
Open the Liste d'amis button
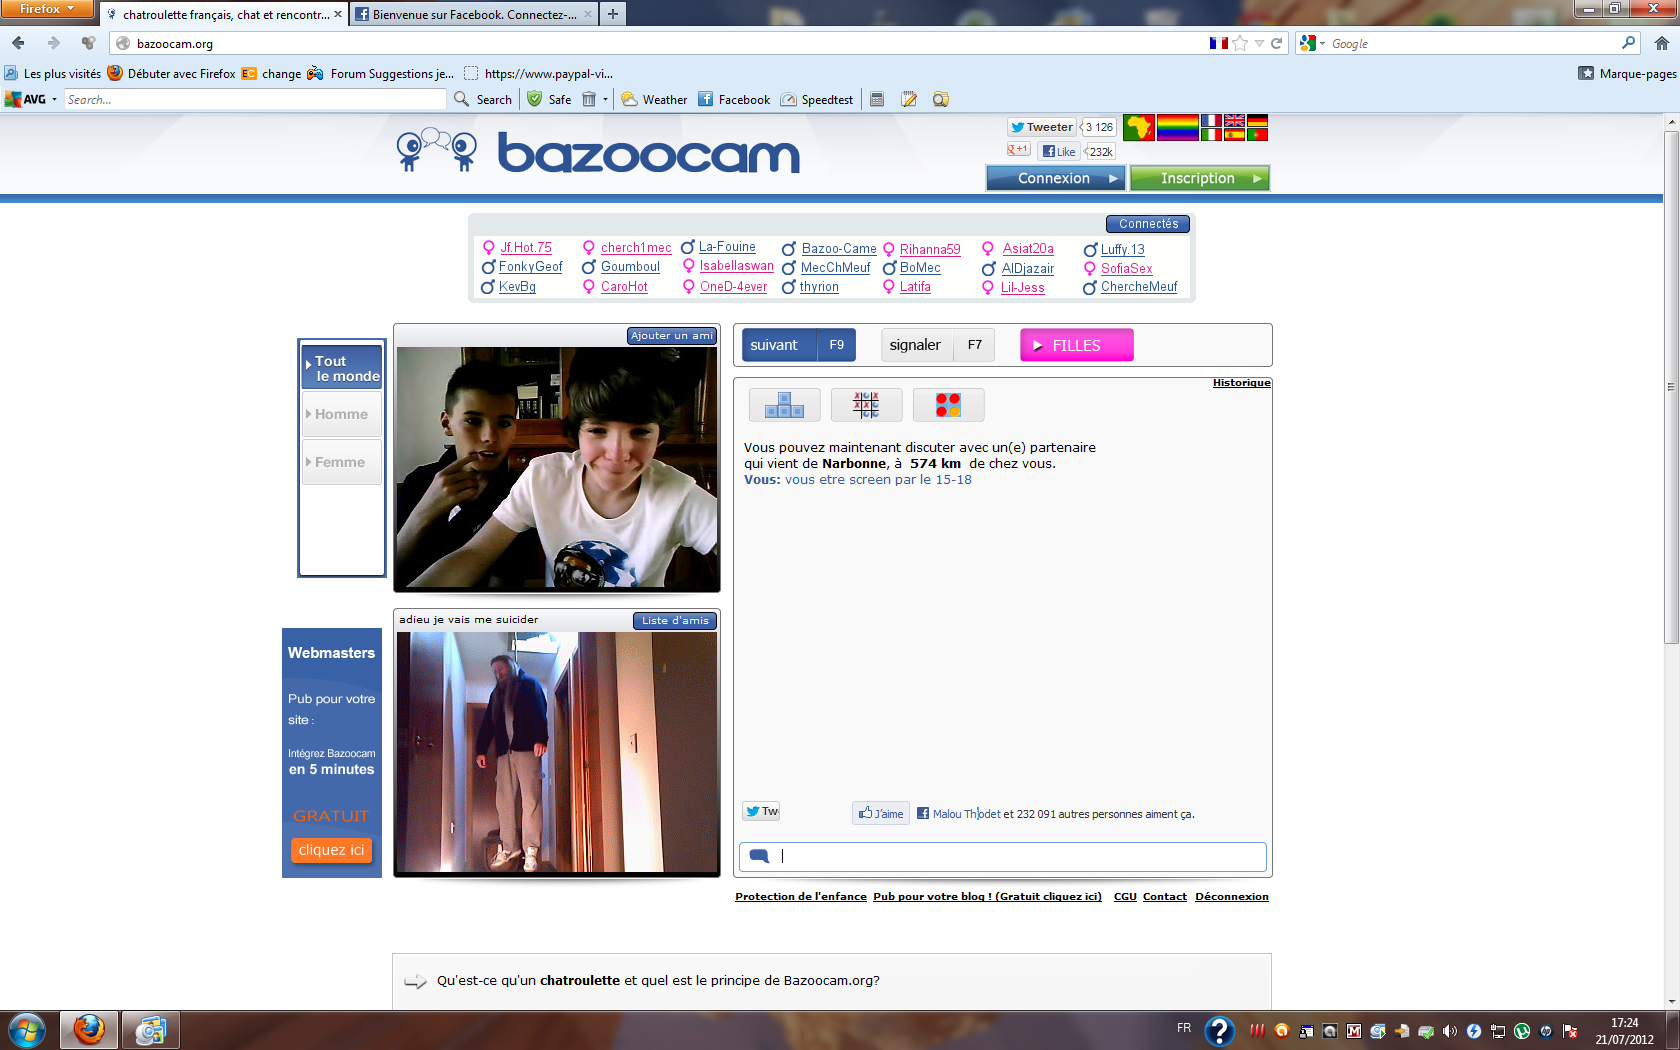[675, 621]
